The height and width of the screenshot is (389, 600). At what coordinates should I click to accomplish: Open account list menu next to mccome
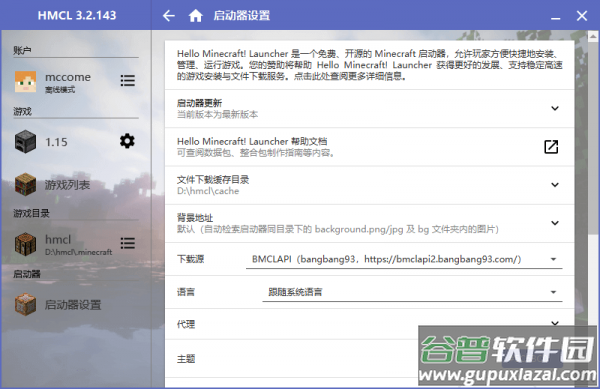127,80
